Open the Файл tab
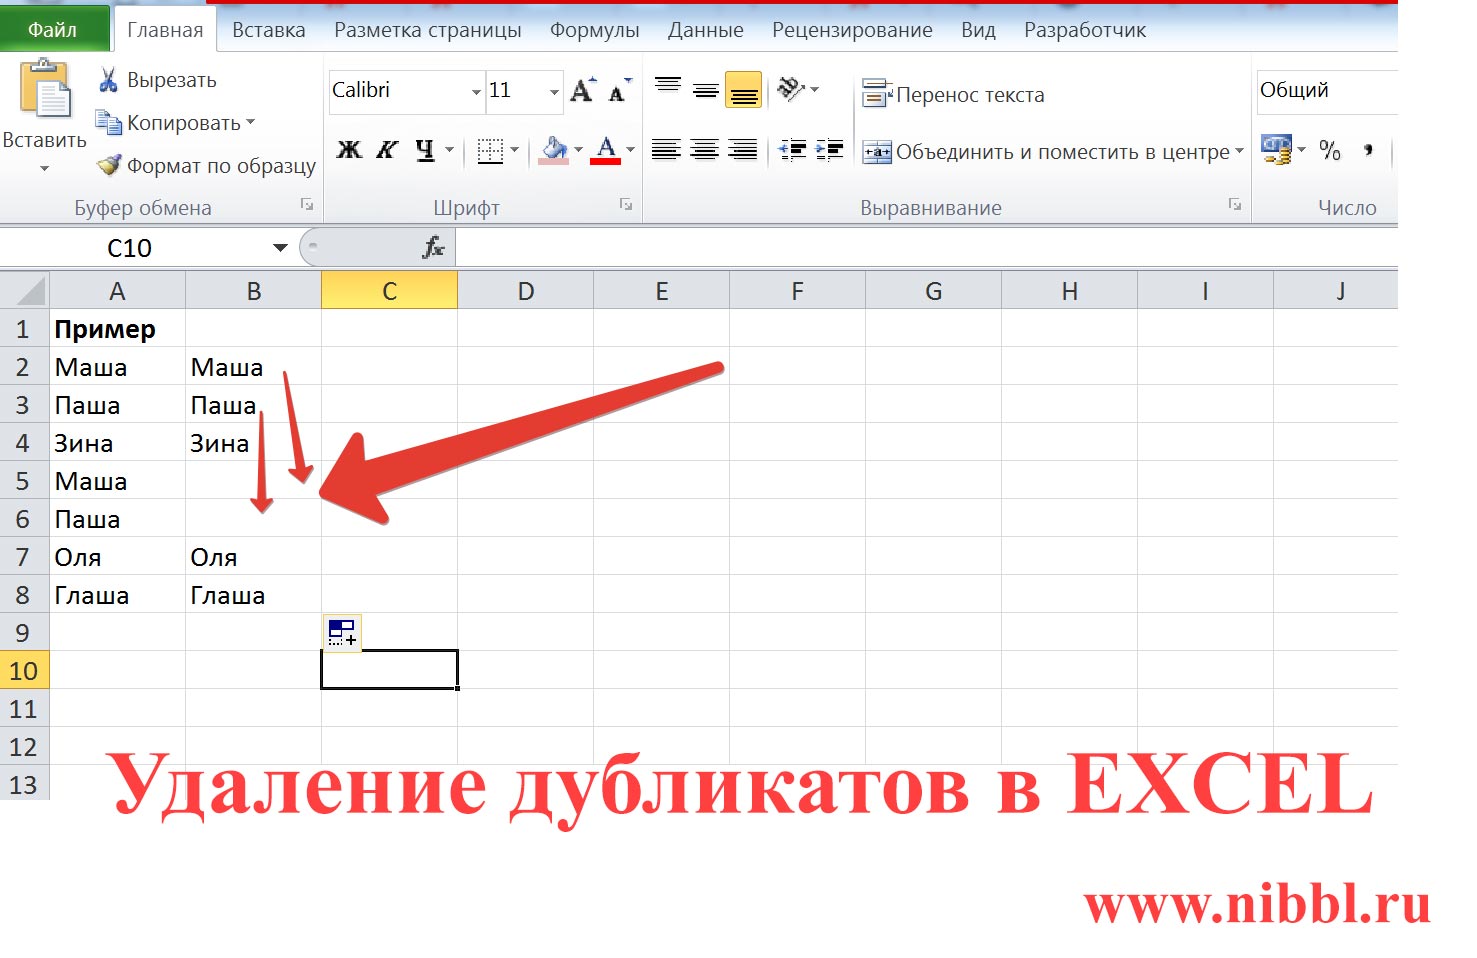 [54, 29]
